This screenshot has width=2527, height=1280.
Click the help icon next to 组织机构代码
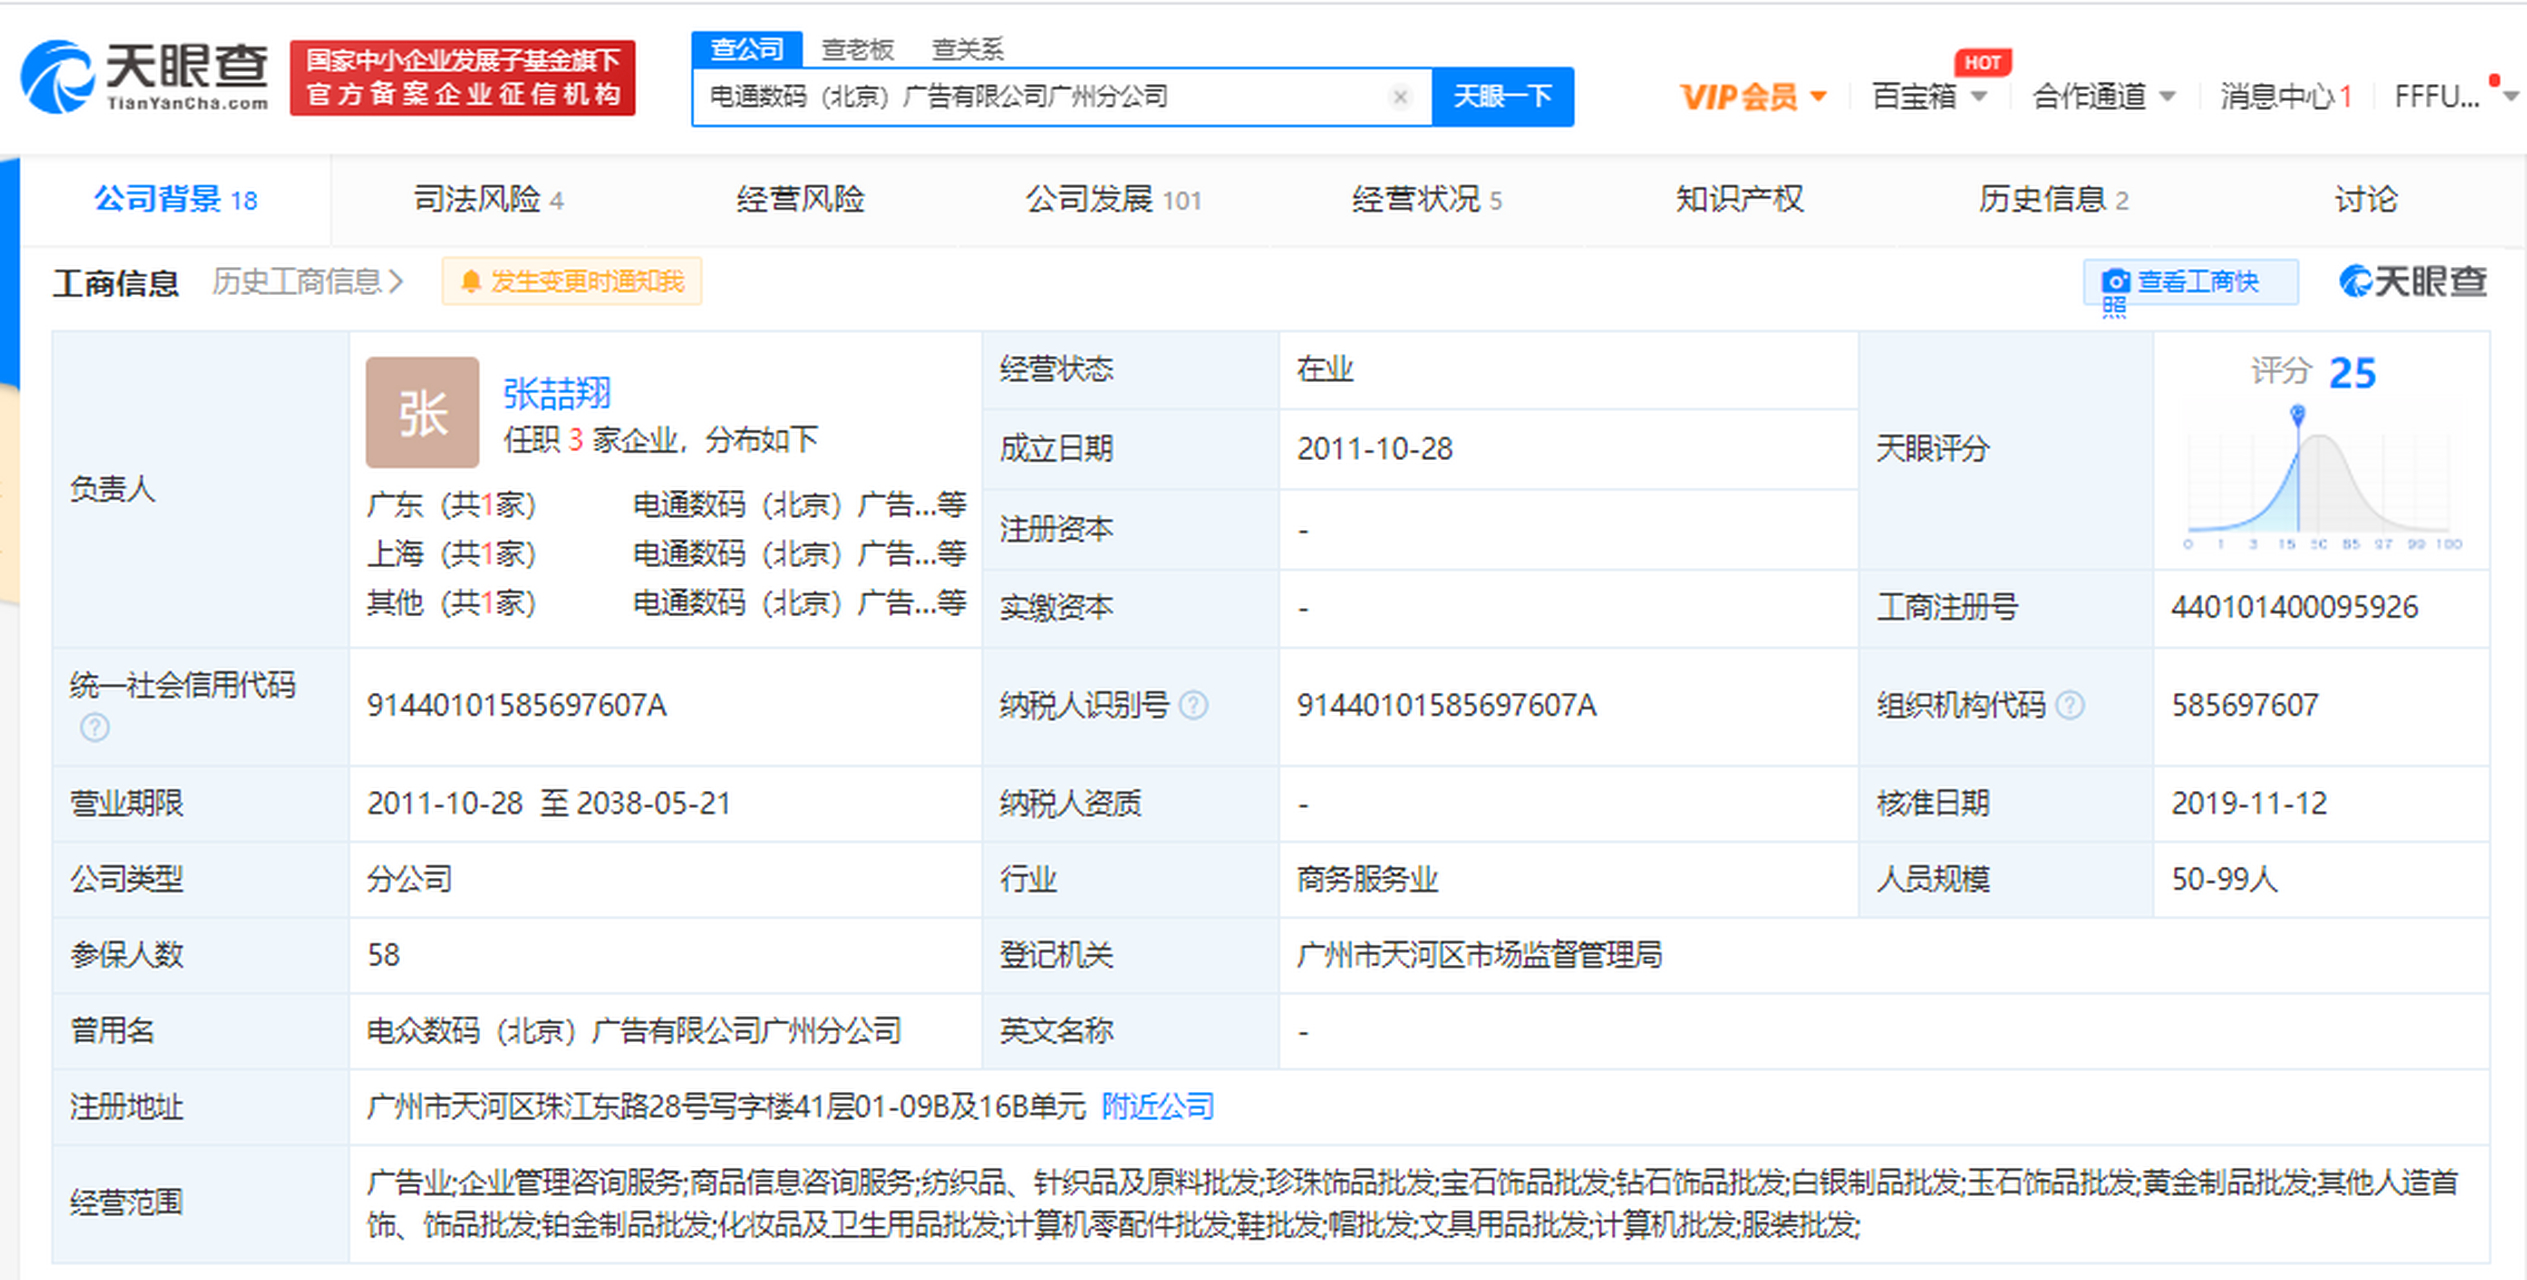click(x=2070, y=706)
